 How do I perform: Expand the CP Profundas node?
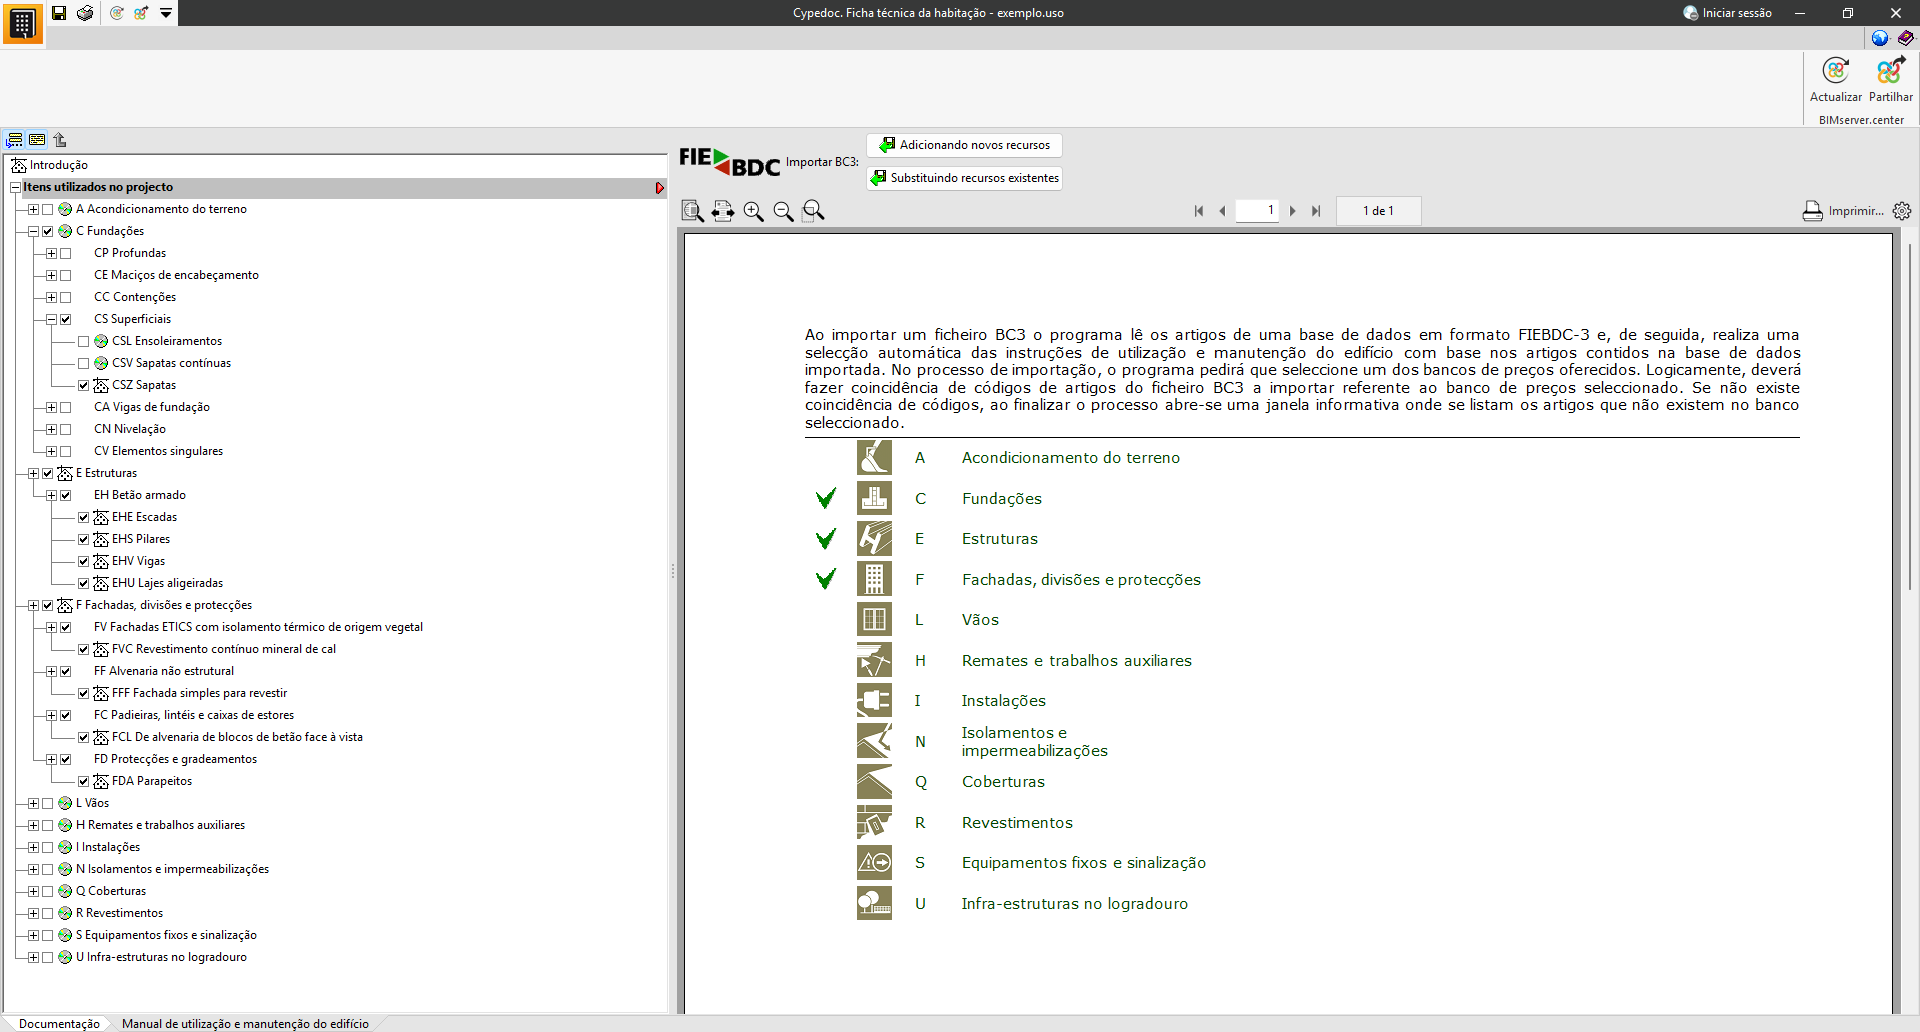[51, 254]
